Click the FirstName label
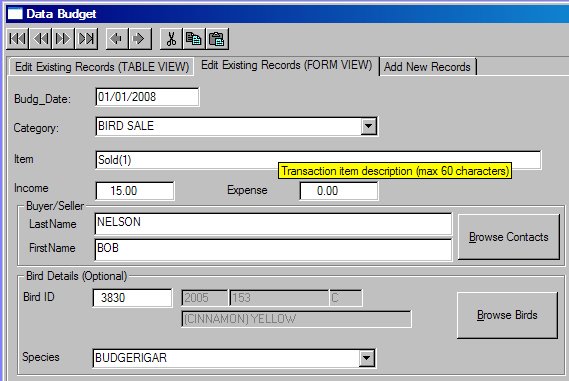Screen dimensions: 569x381 52,248
